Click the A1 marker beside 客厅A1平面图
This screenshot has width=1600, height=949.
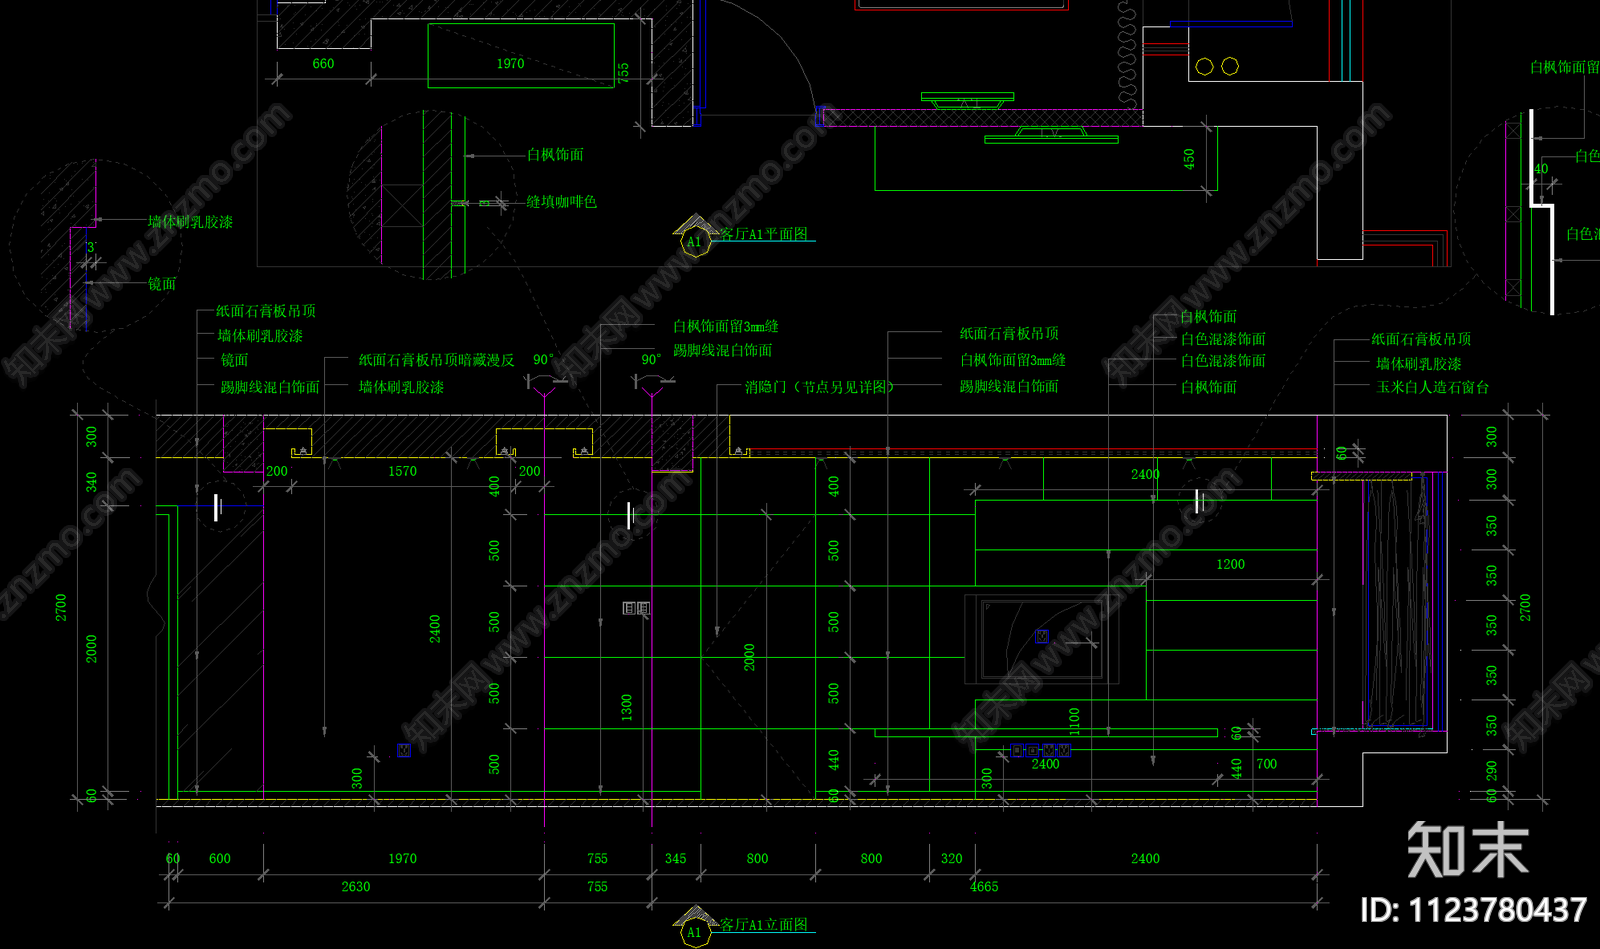pyautogui.click(x=694, y=242)
